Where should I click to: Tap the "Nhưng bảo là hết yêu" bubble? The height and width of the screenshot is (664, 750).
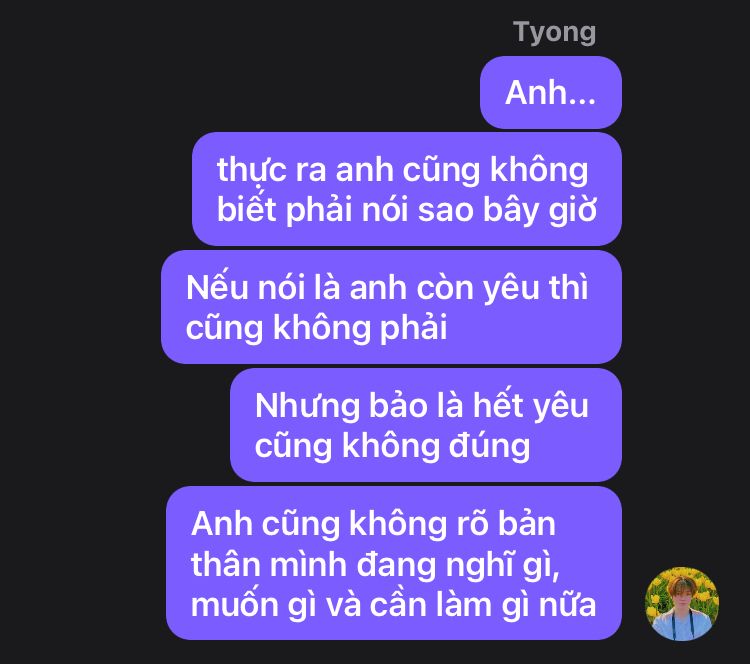pyautogui.click(x=426, y=425)
